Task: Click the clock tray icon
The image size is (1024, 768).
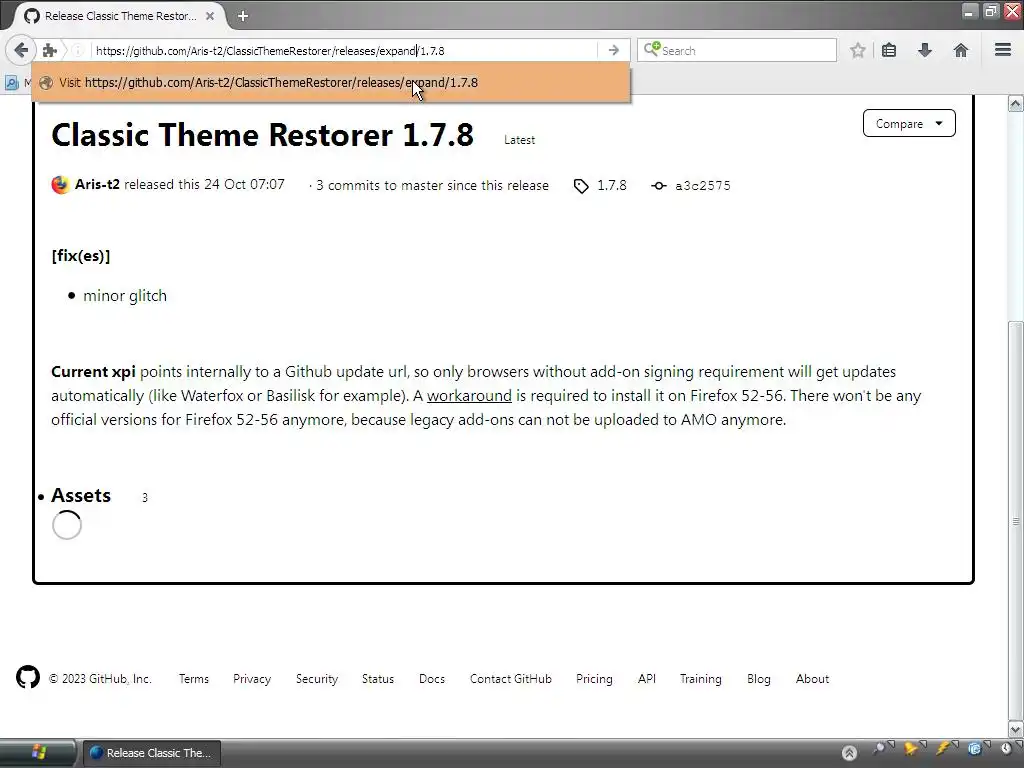Action: pyautogui.click(x=1006, y=748)
